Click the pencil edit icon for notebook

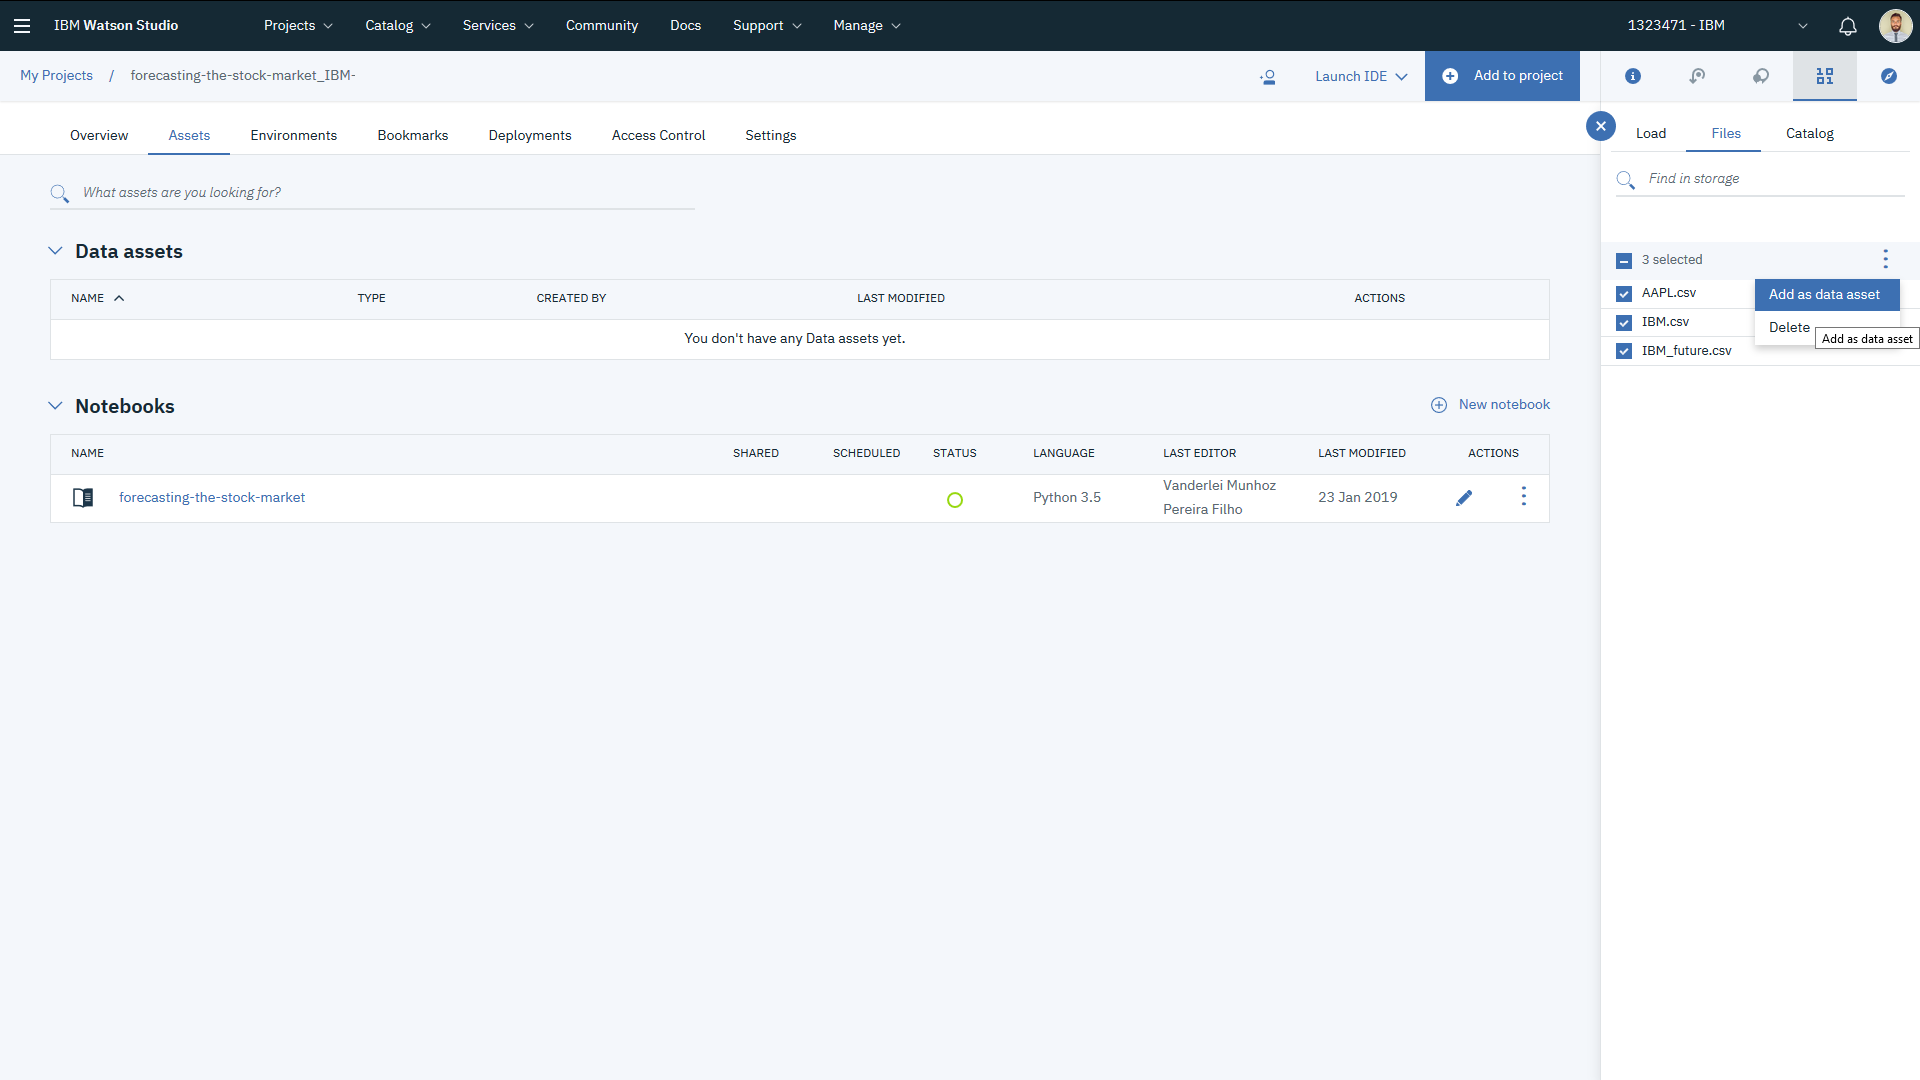[x=1464, y=498]
